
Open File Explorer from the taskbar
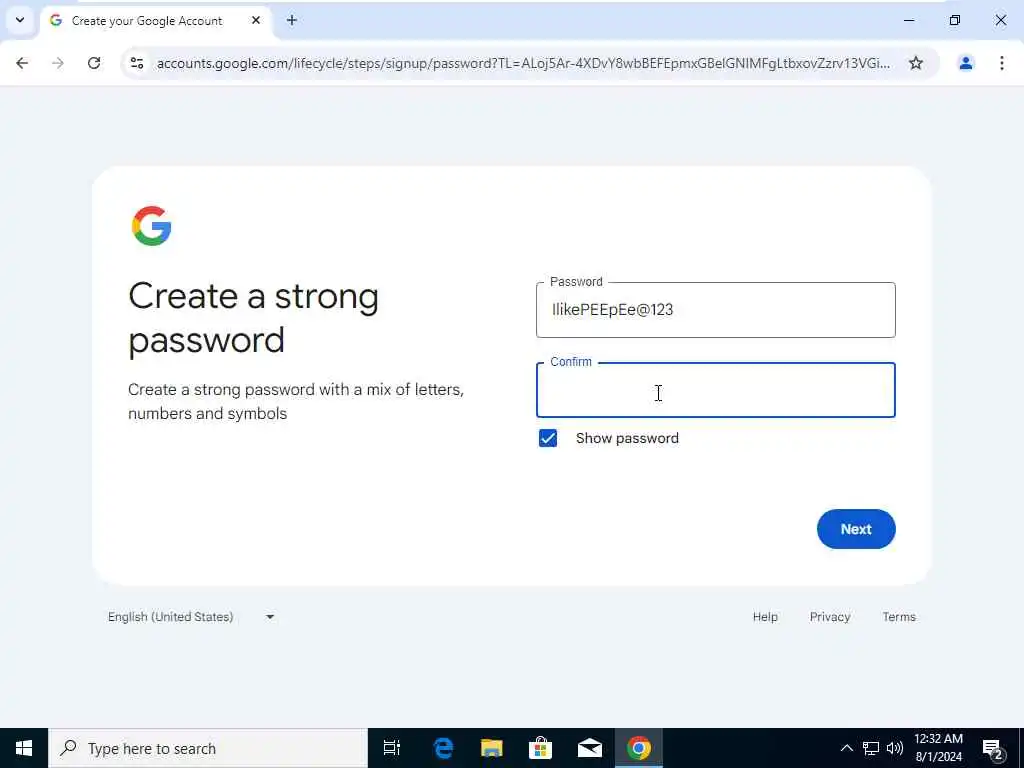(492, 748)
